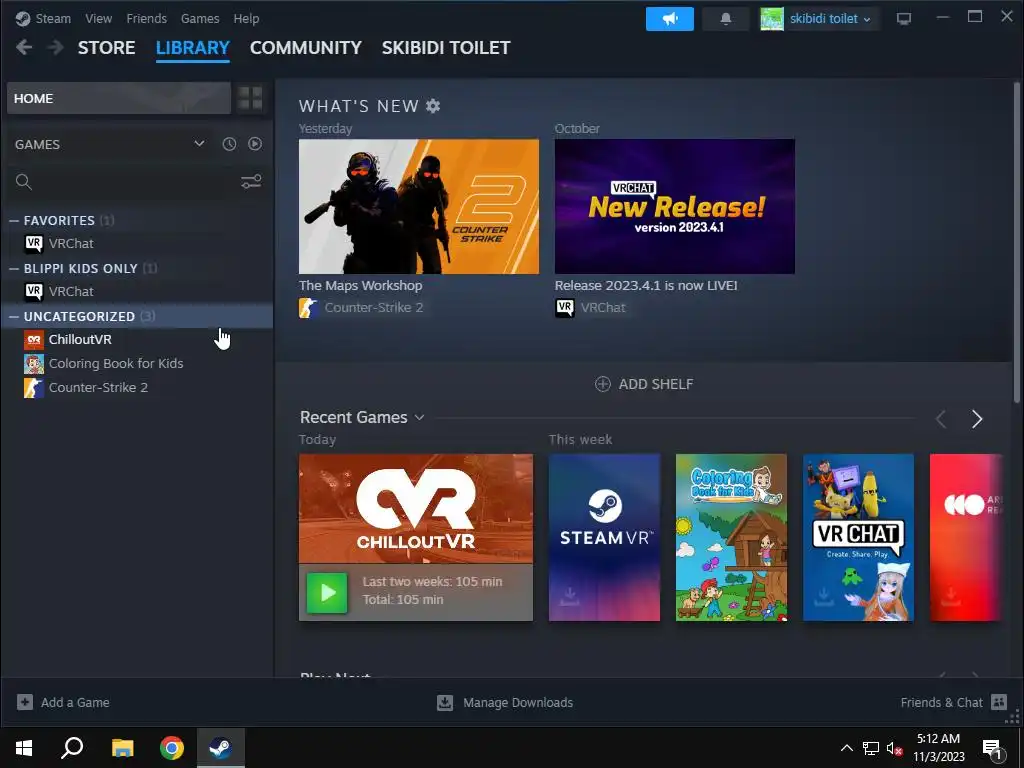Select the SteamVR game card
The width and height of the screenshot is (1024, 768).
click(604, 537)
